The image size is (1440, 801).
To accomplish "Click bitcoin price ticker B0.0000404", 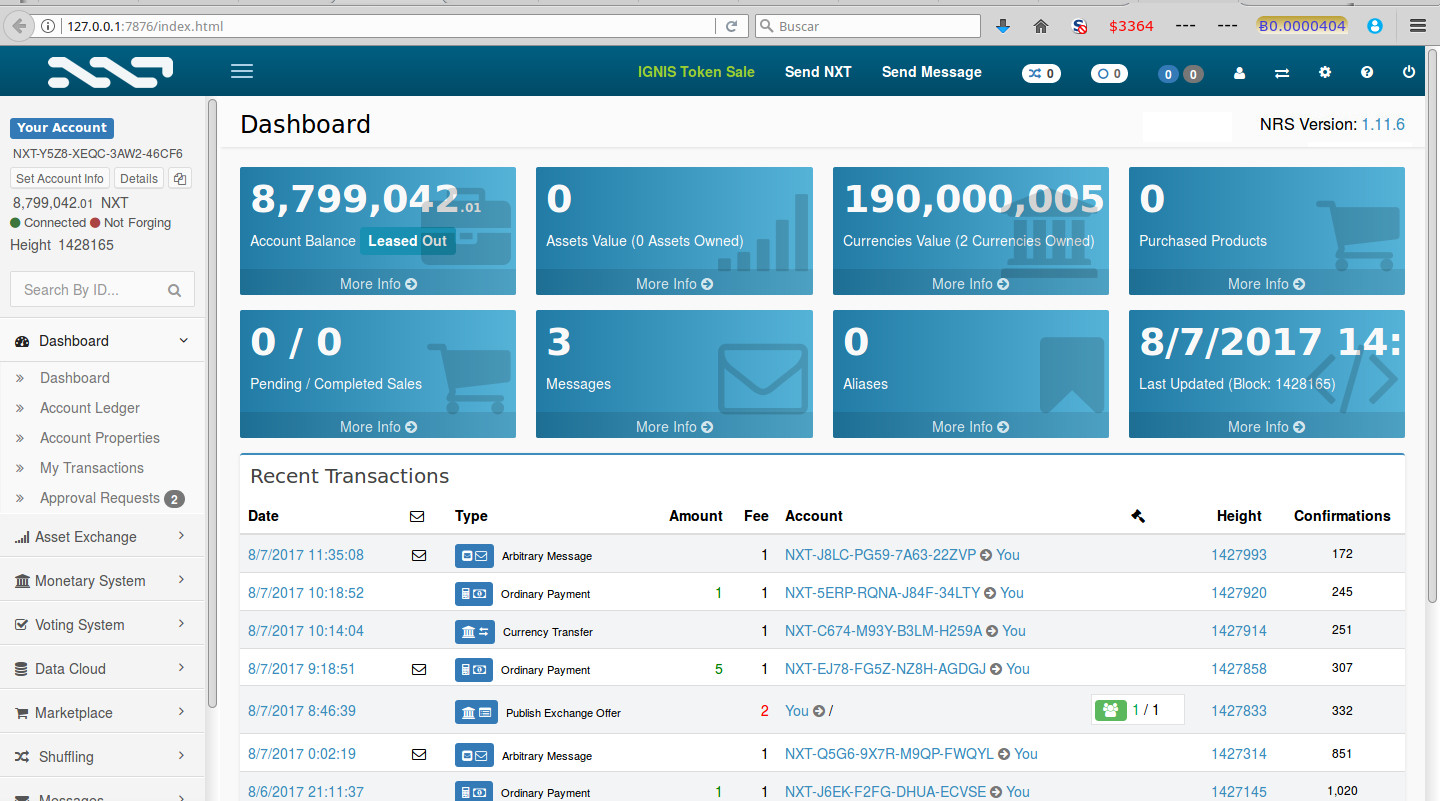I will 1301,26.
